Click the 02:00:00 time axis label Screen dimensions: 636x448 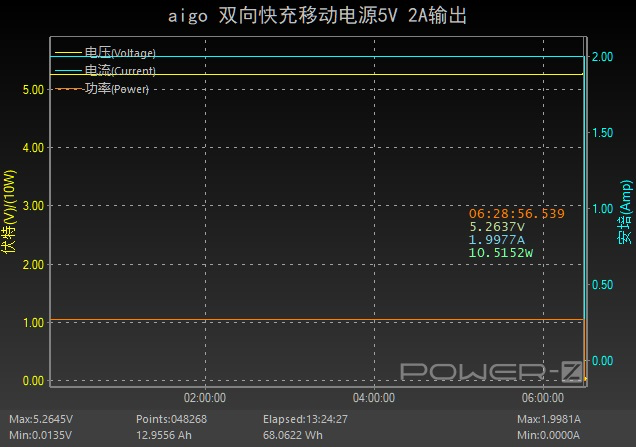click(x=205, y=398)
